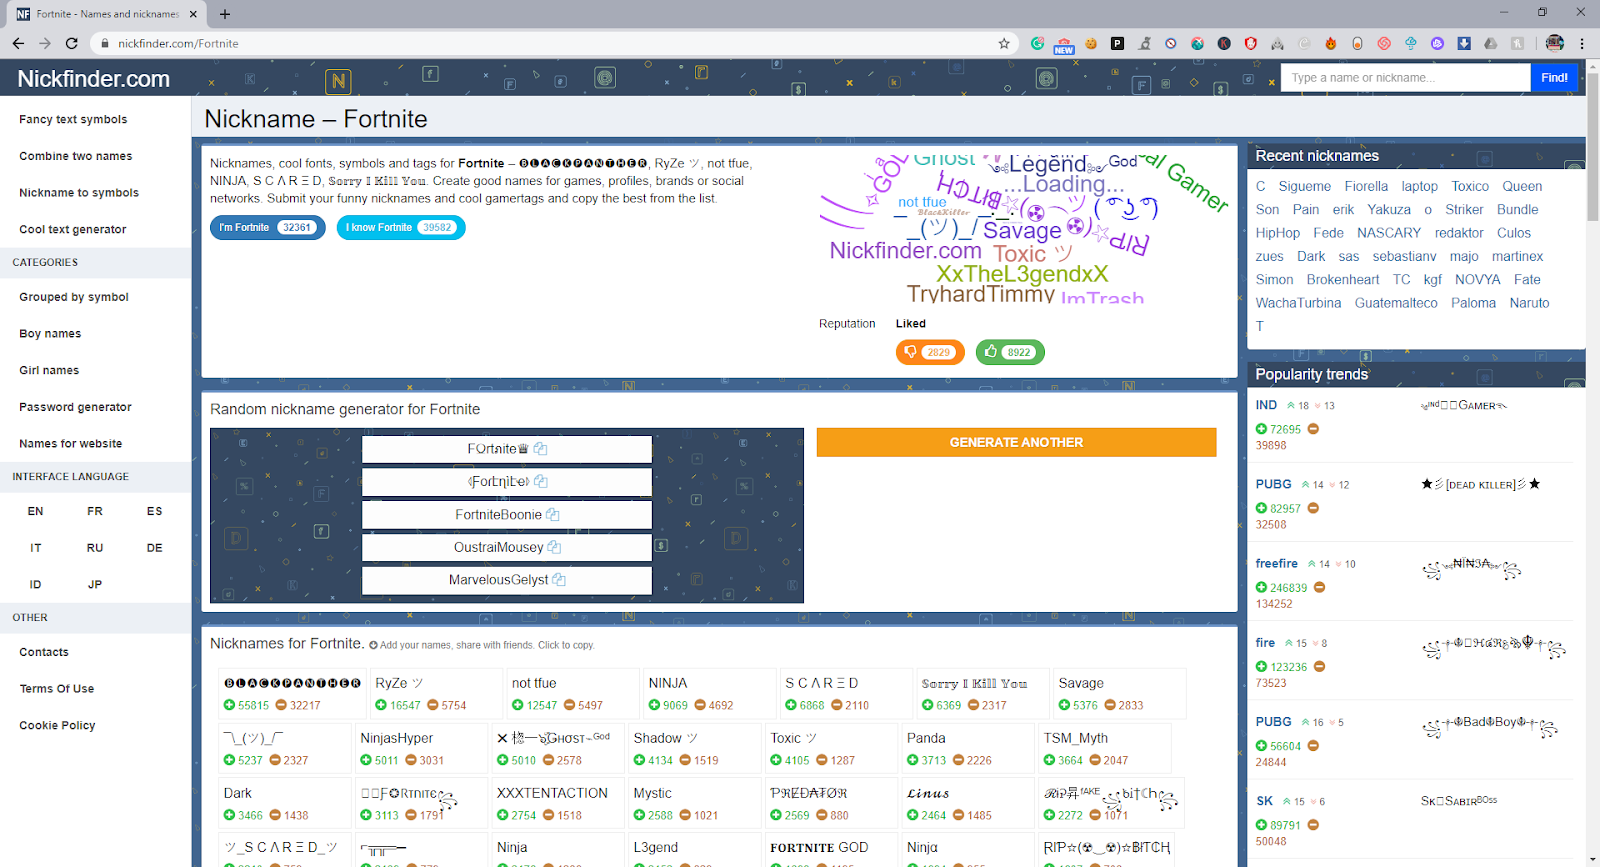Image resolution: width=1600 pixels, height=867 pixels.
Task: Switch interface language to FR
Action: [95, 511]
